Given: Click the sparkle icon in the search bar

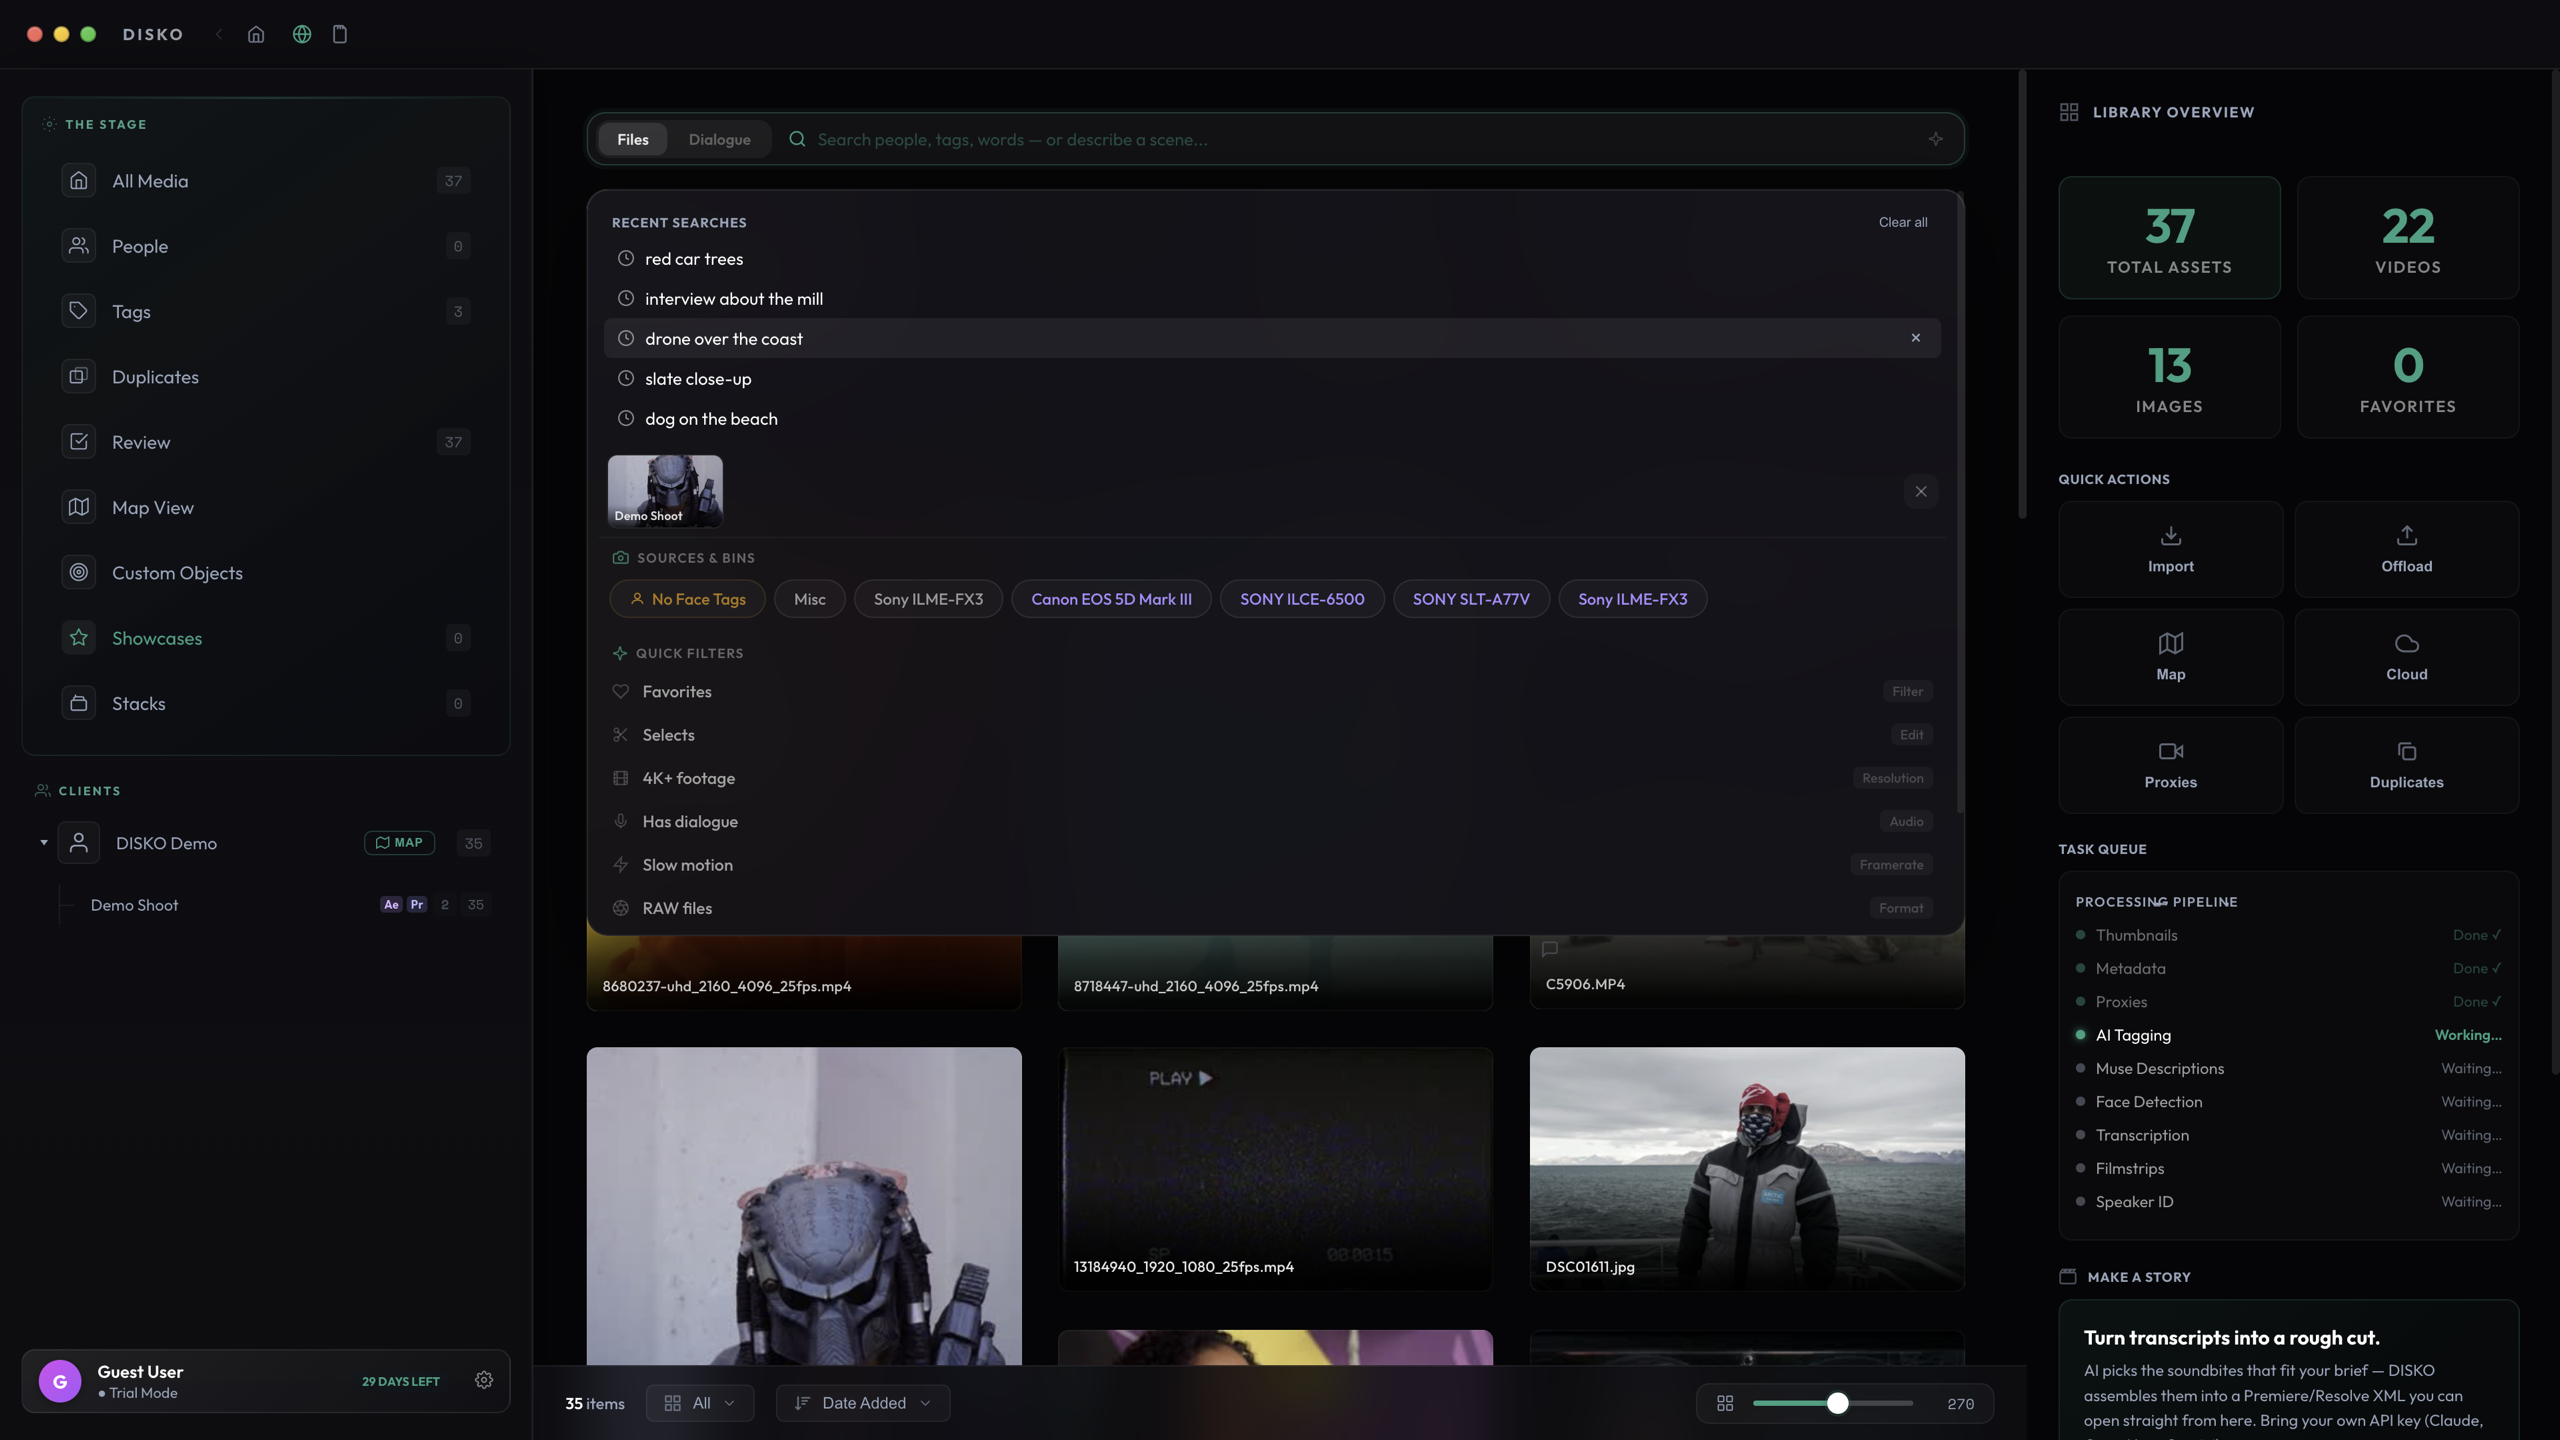Looking at the screenshot, I should (1936, 139).
